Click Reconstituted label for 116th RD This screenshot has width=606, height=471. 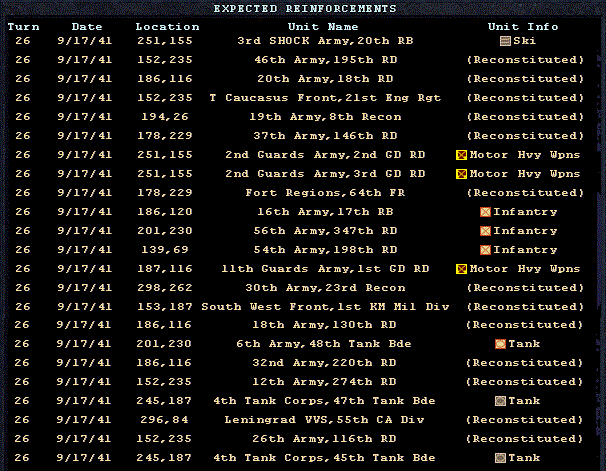525,439
